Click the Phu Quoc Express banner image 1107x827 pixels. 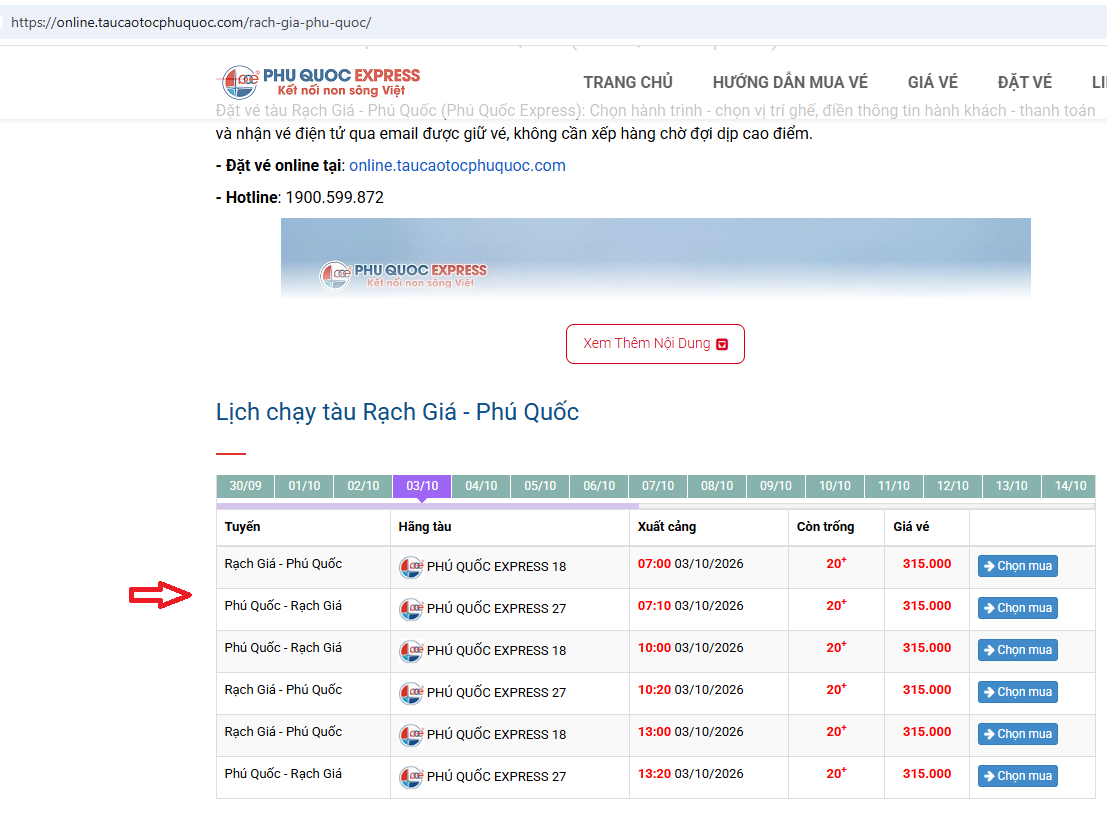pos(656,258)
